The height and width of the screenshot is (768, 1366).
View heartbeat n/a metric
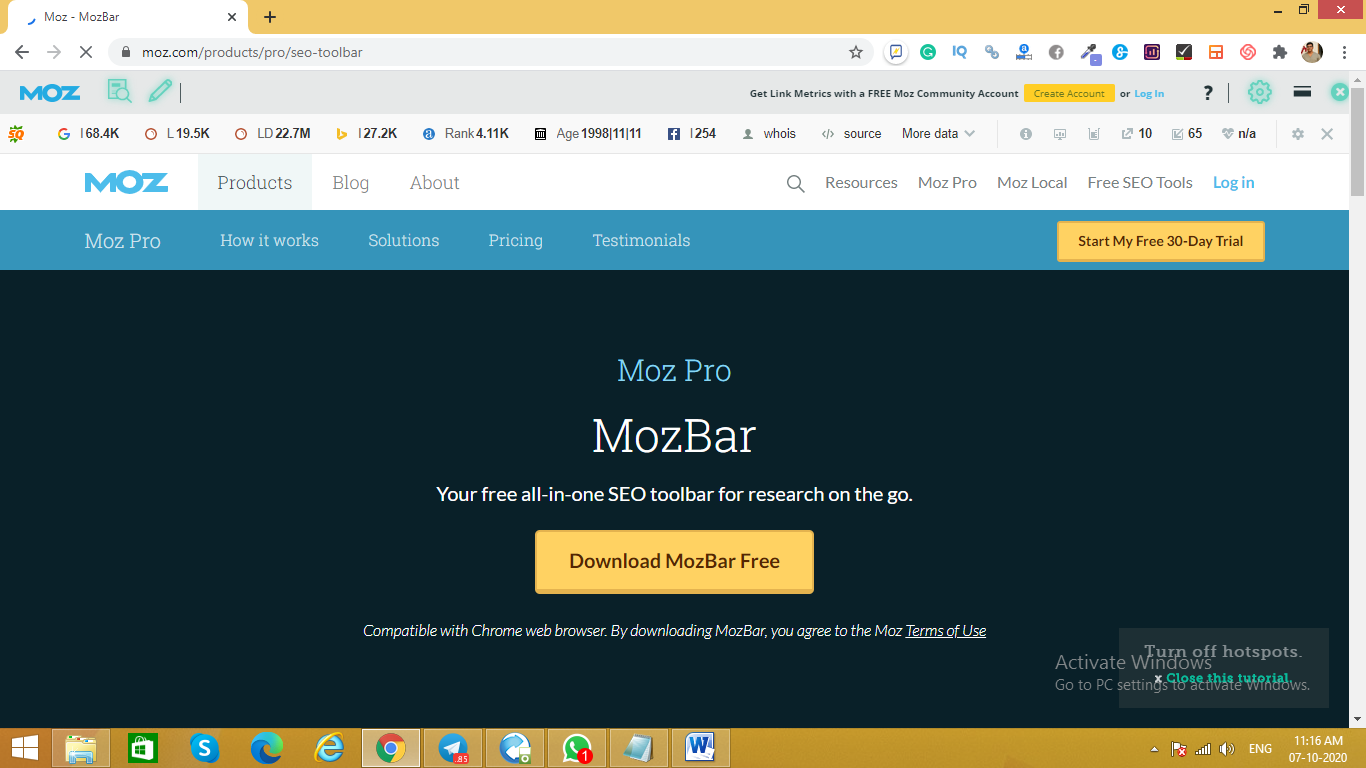1239,133
